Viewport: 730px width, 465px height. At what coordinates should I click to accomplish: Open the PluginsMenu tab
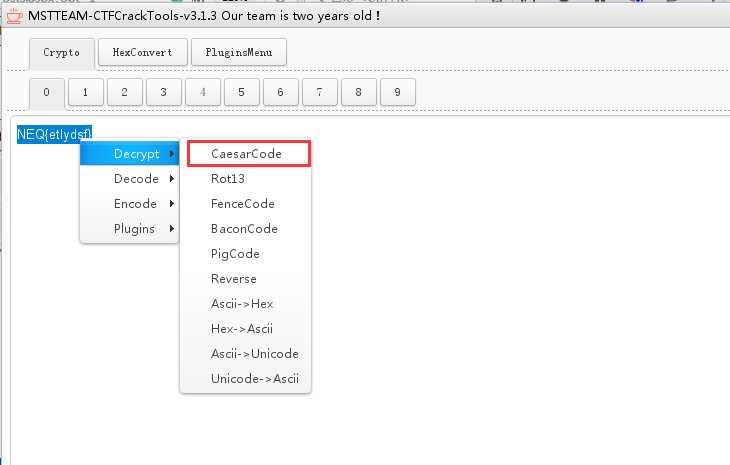(x=239, y=52)
